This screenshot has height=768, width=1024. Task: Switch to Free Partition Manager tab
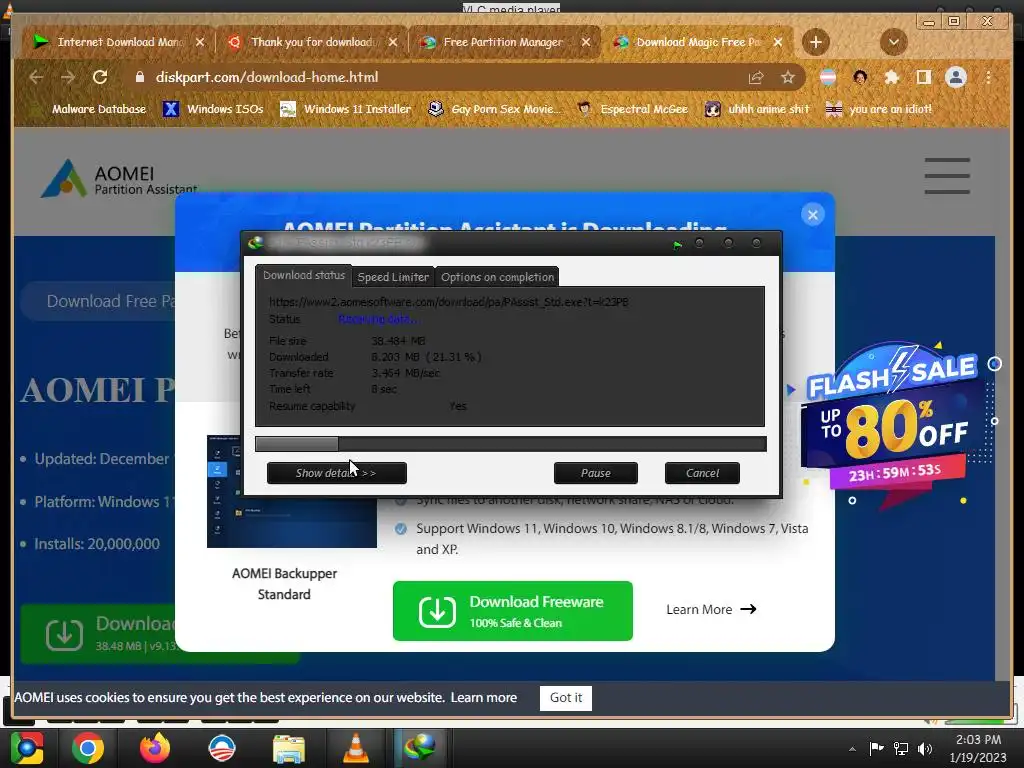click(x=504, y=42)
